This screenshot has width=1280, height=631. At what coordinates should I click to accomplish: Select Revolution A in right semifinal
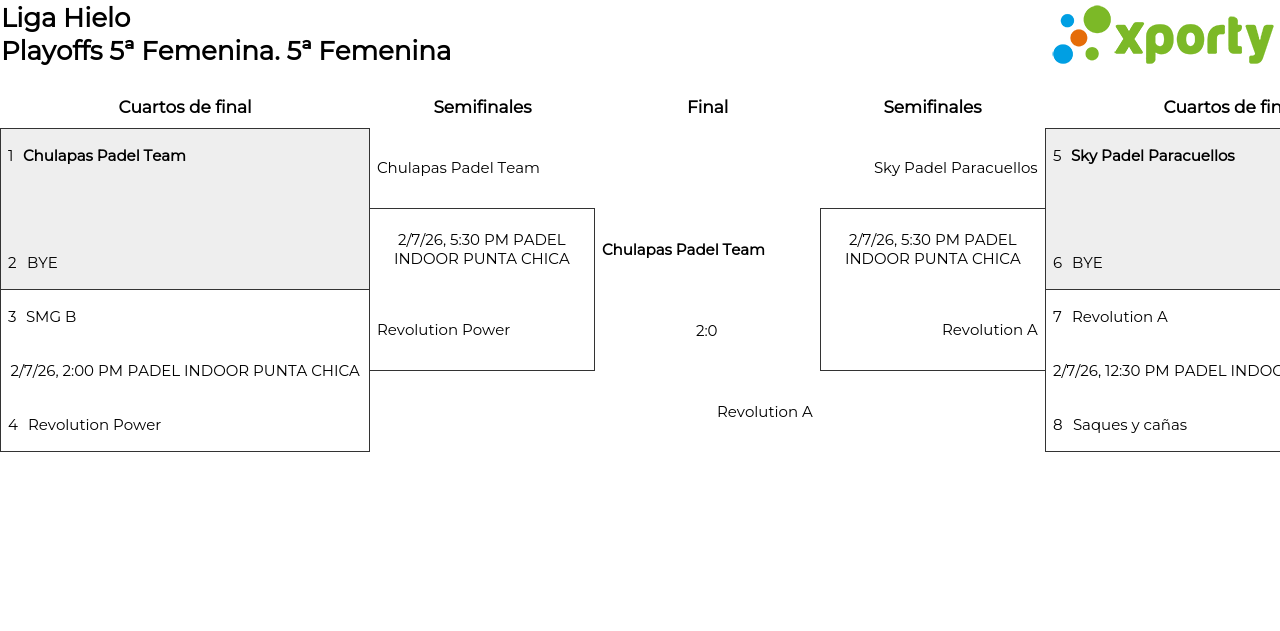click(989, 330)
